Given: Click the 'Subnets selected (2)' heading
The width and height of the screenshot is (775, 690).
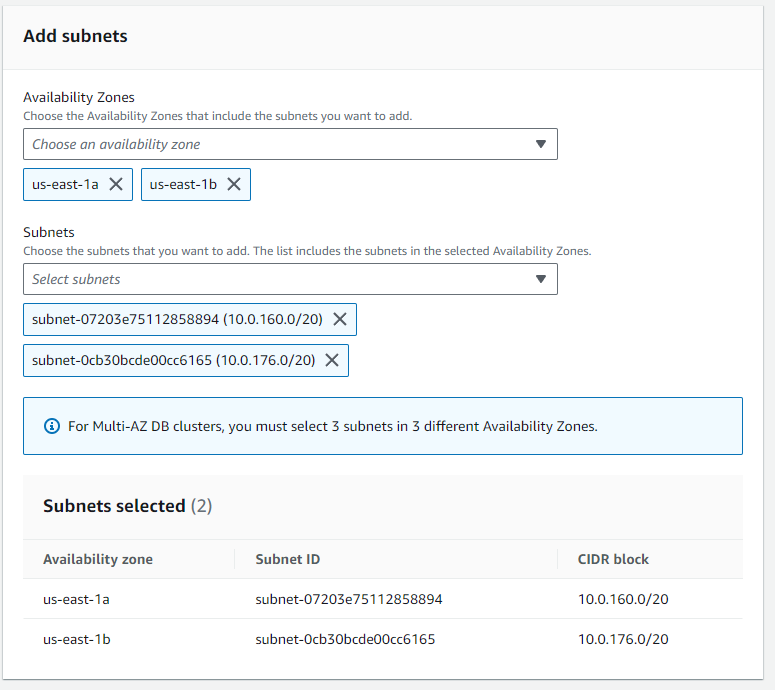Looking at the screenshot, I should [x=127, y=506].
